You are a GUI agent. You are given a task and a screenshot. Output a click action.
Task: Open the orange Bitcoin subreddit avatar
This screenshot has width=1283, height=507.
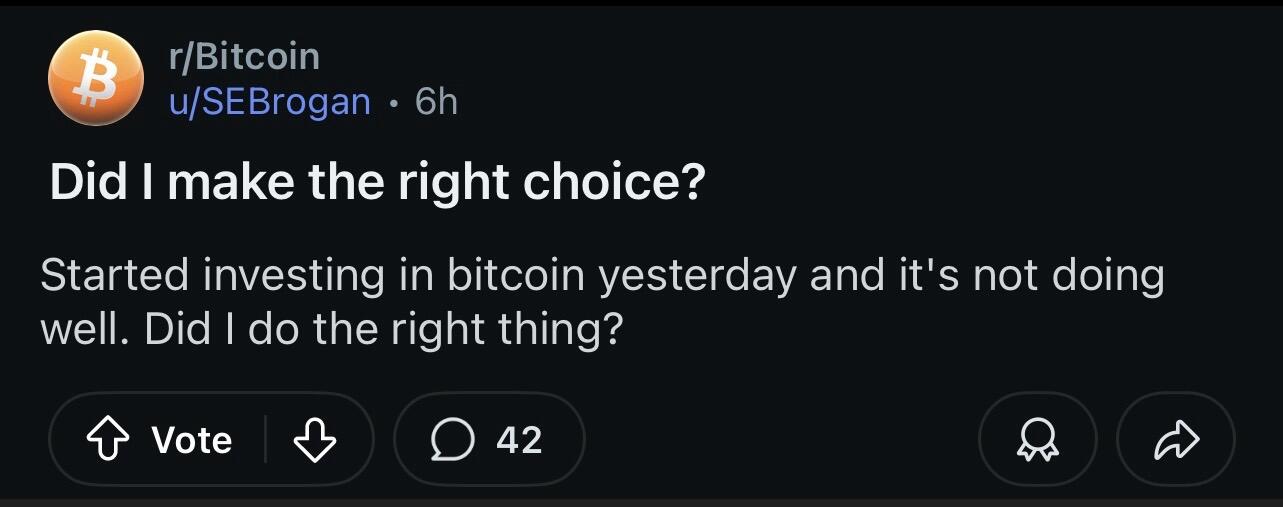[x=96, y=78]
